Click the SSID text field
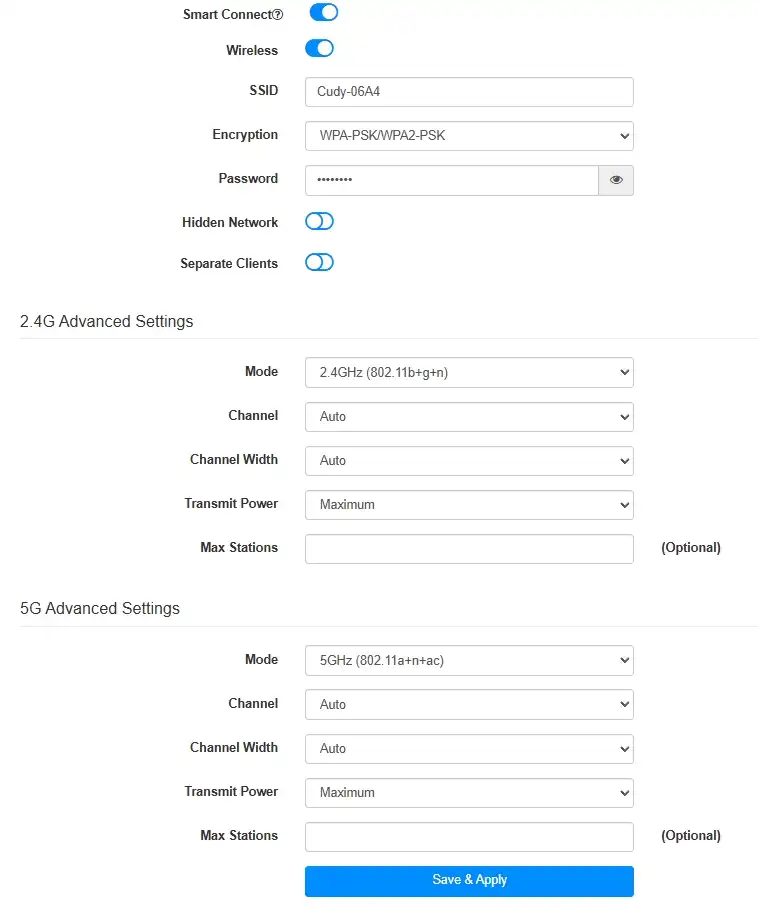This screenshot has width=758, height=907. (469, 92)
